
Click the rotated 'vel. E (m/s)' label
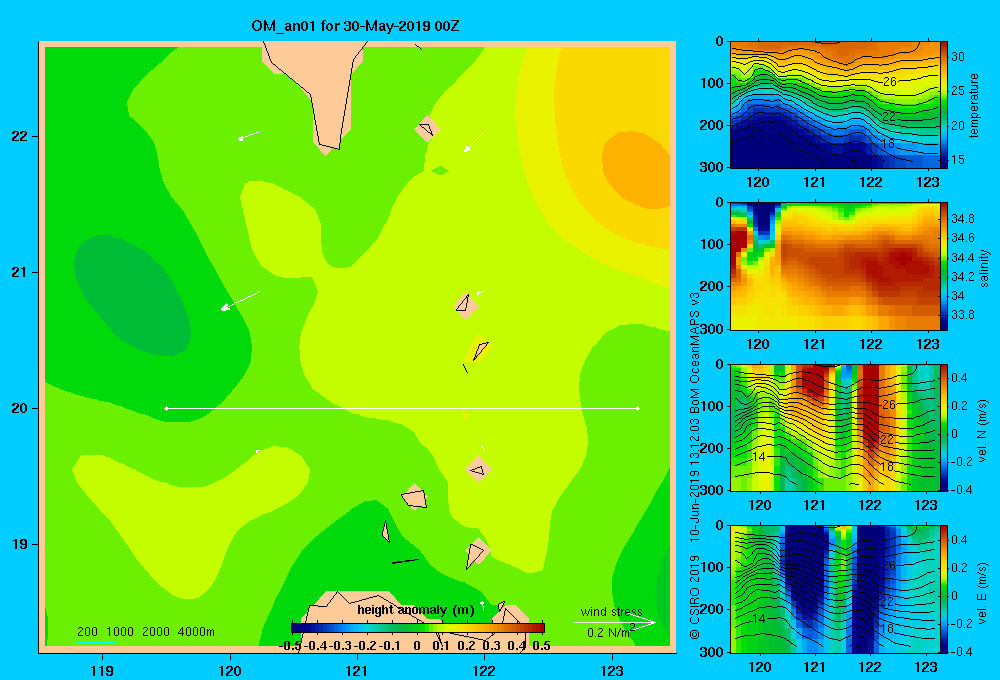983,592
